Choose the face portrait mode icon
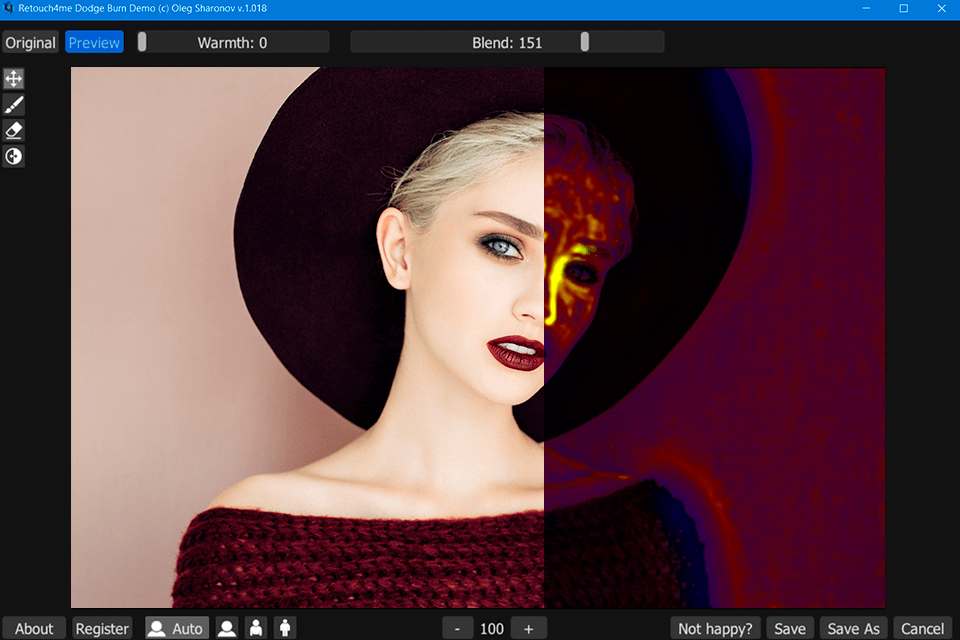Screen dimensions: 960x640 [x=227, y=628]
